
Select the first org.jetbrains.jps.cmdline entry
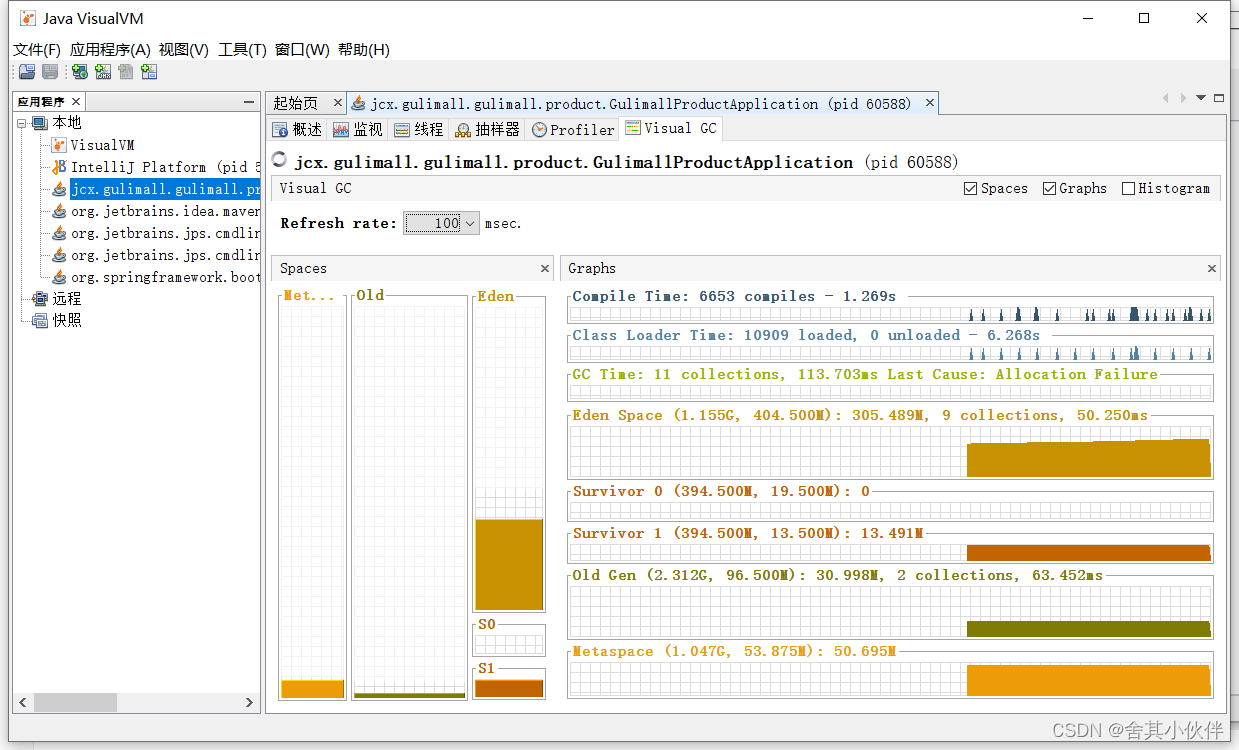[165, 233]
